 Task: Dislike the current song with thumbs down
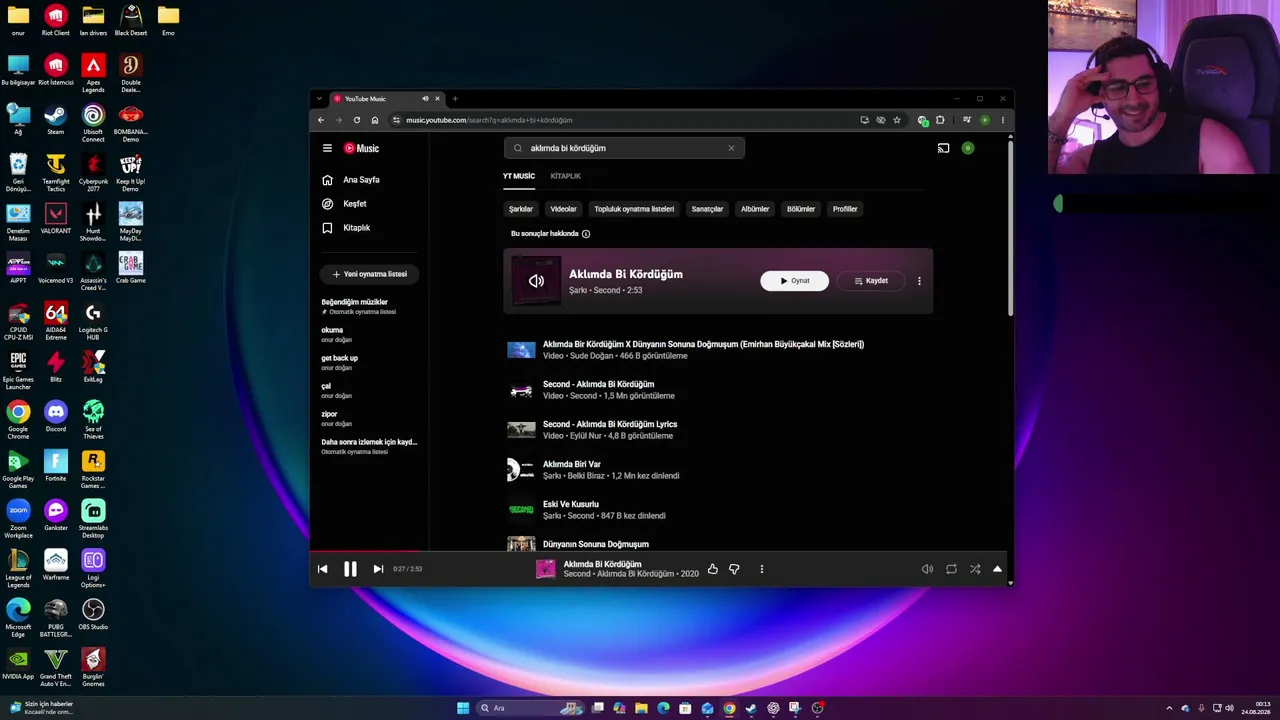734,569
